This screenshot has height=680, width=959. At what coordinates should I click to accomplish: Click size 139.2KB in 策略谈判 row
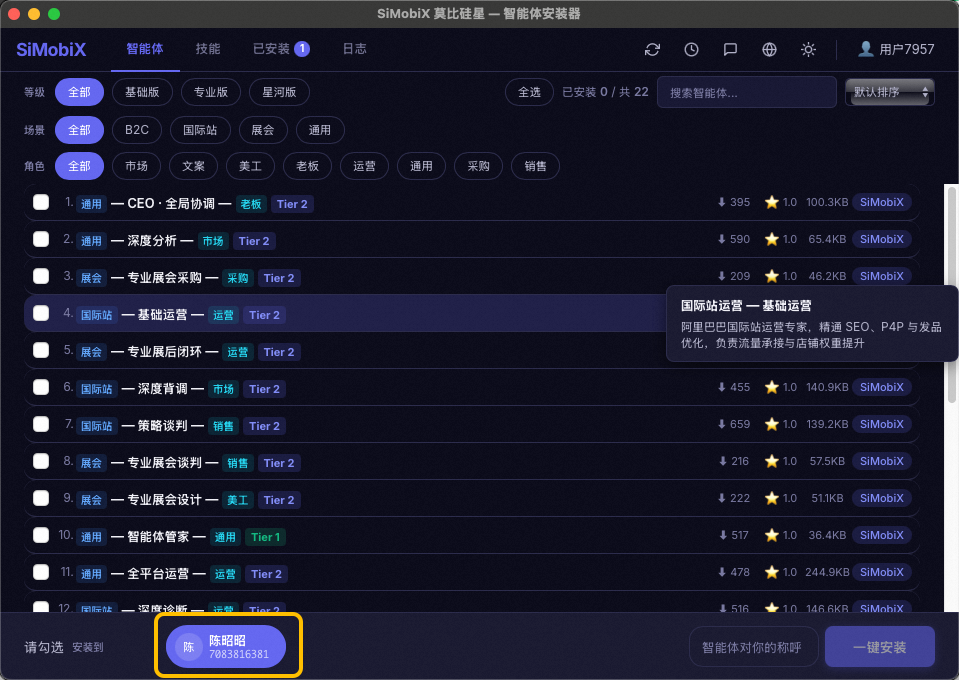coord(827,424)
